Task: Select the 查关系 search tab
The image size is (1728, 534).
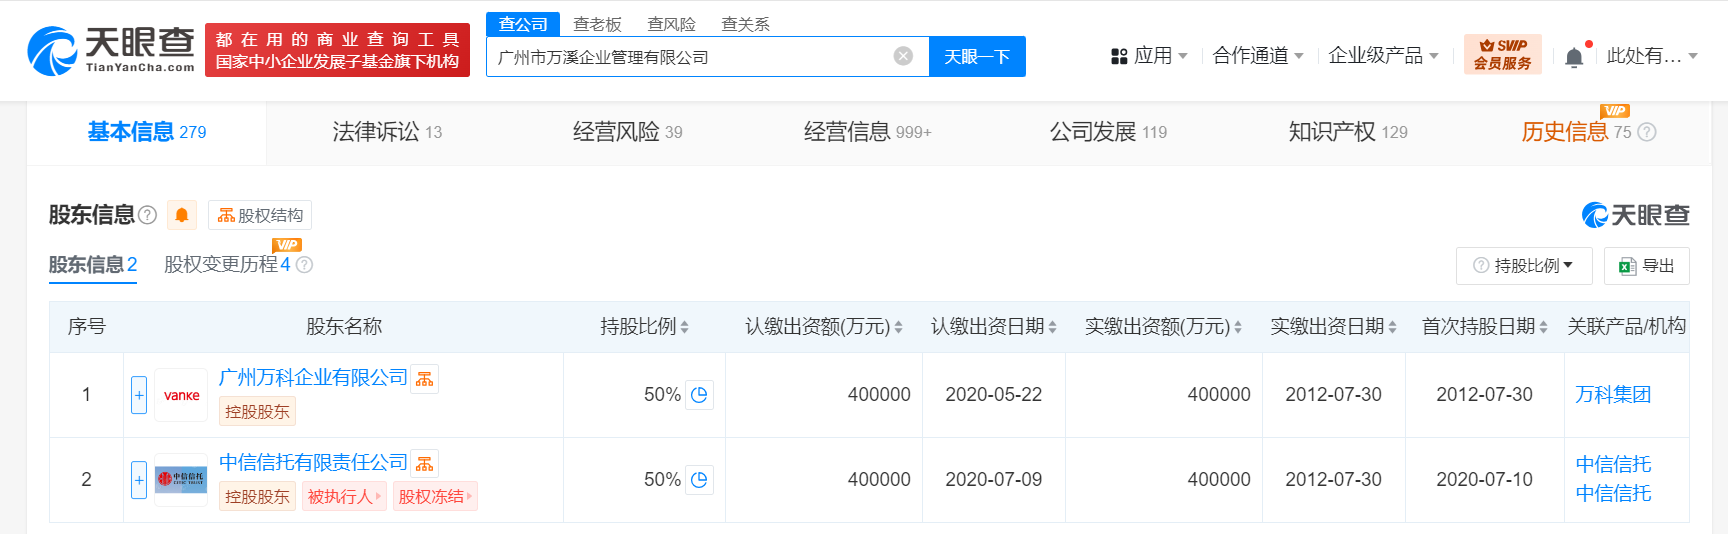Action: [x=745, y=24]
